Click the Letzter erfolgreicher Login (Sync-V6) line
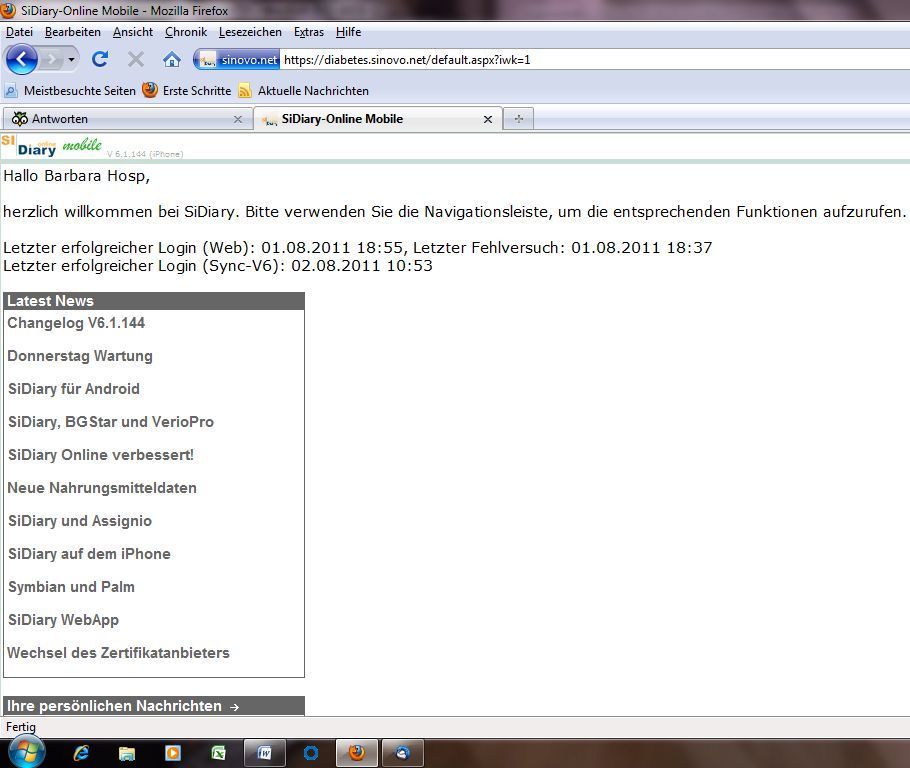 [218, 266]
